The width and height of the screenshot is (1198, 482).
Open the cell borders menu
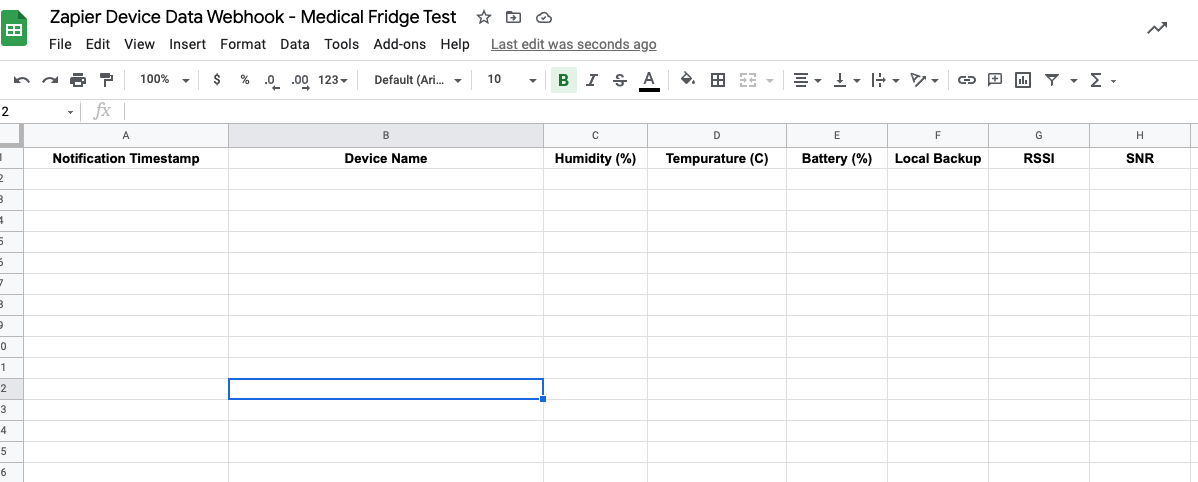tap(717, 79)
